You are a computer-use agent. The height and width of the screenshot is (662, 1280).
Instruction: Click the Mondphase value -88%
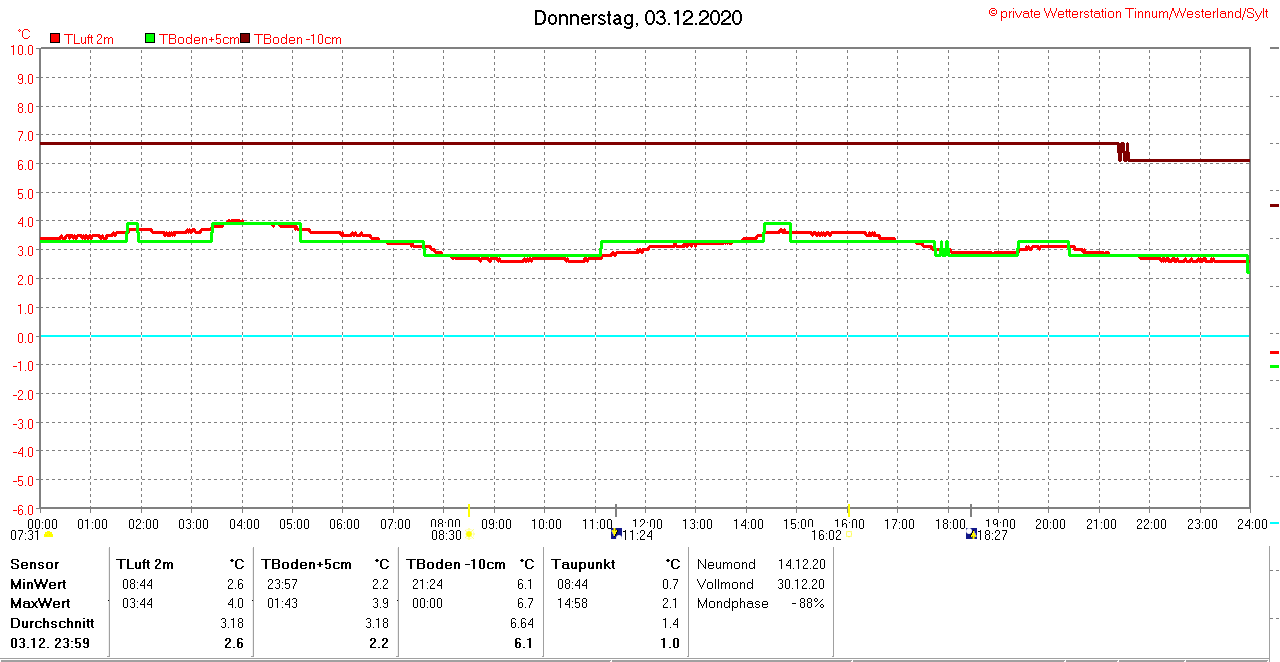[807, 604]
